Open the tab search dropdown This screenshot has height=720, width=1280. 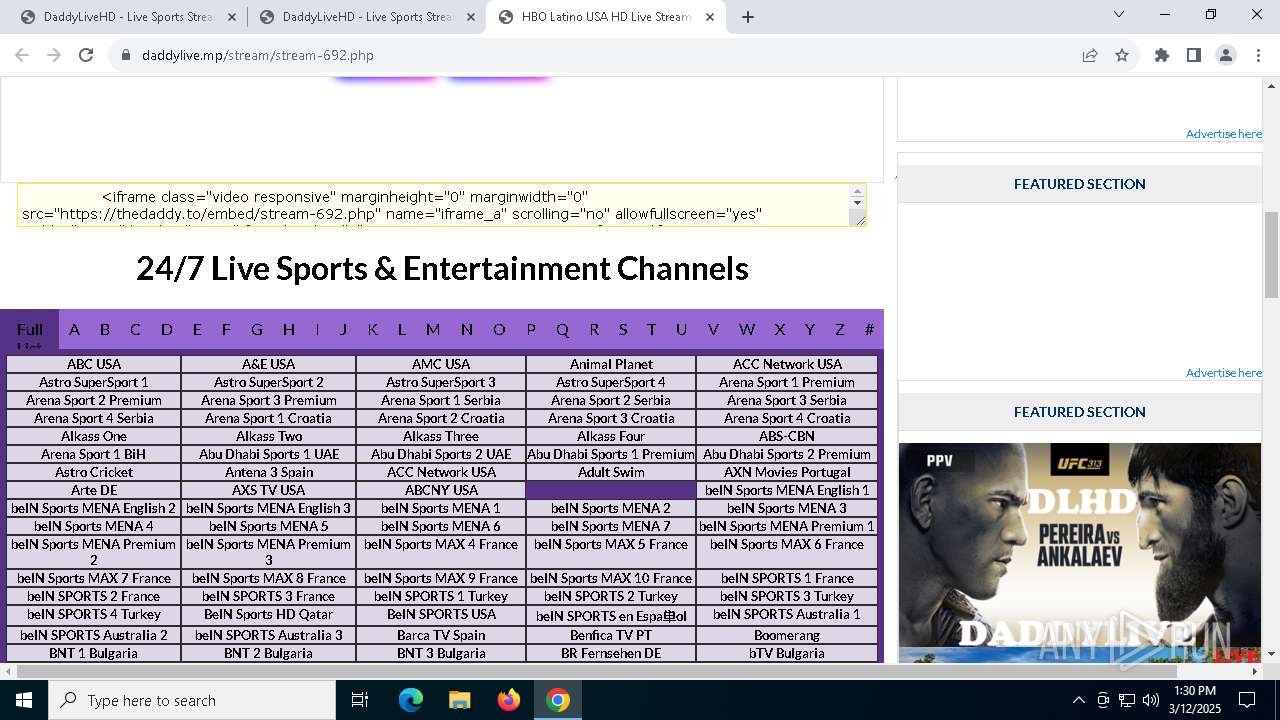(1119, 15)
